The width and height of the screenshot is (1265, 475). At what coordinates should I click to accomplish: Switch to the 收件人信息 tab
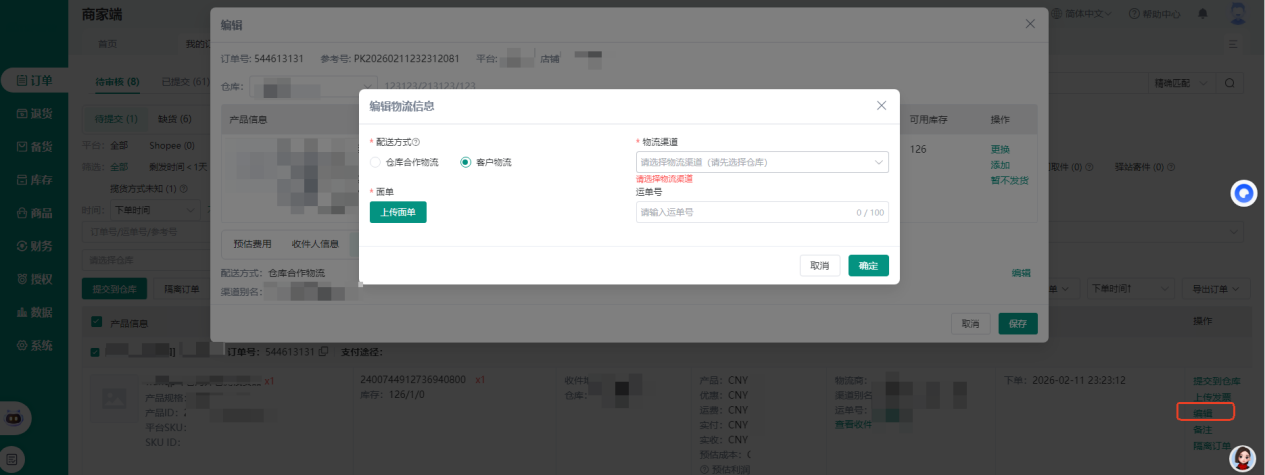point(315,243)
